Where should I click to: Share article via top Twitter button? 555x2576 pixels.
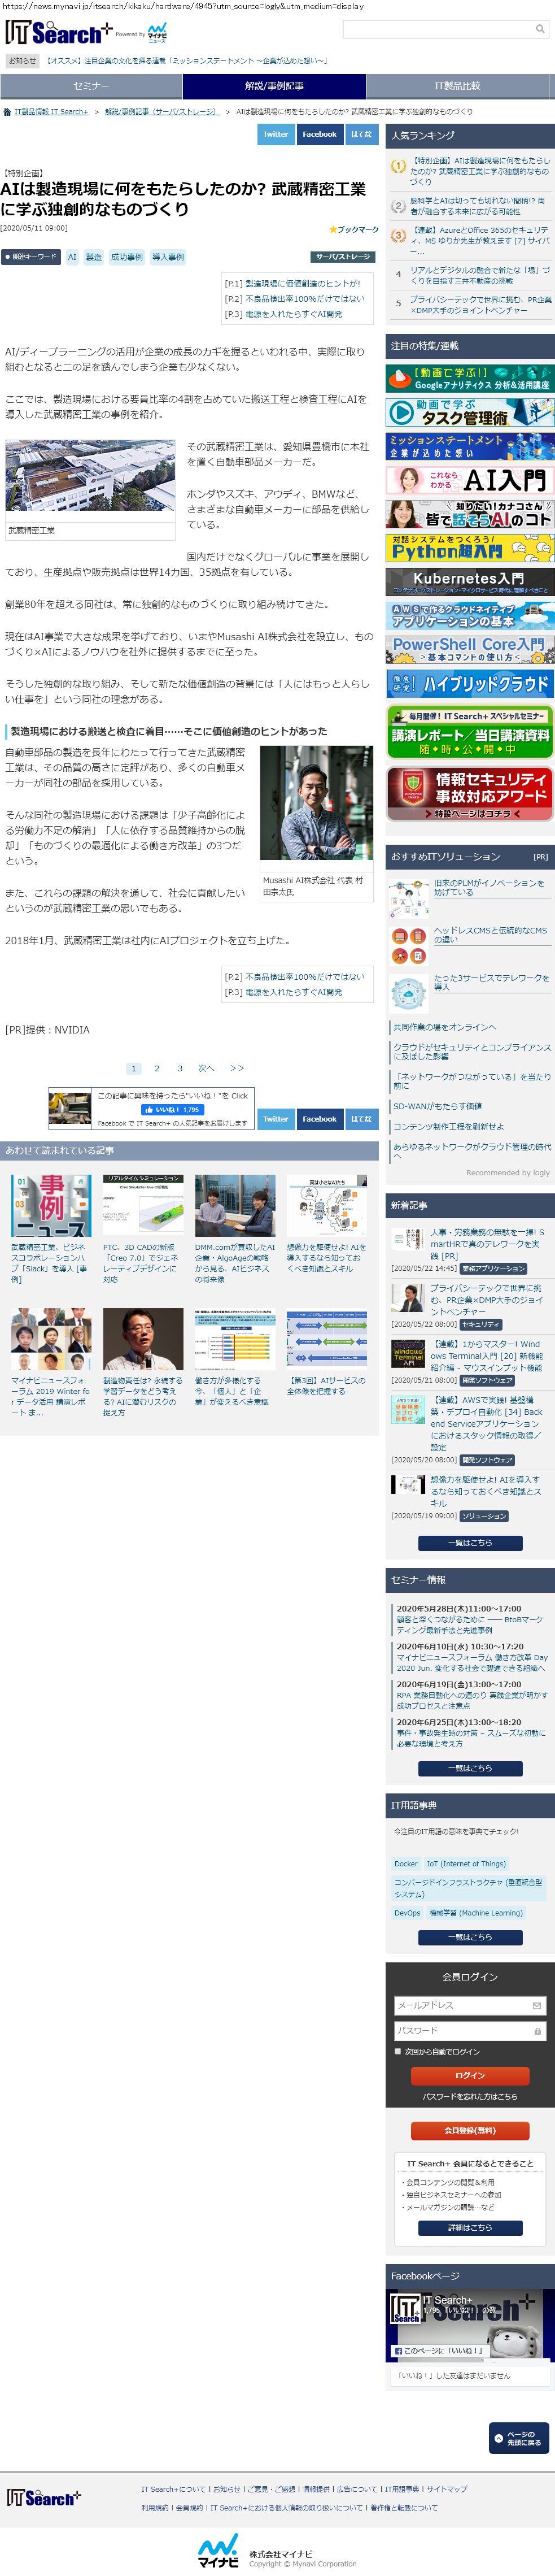(x=275, y=134)
